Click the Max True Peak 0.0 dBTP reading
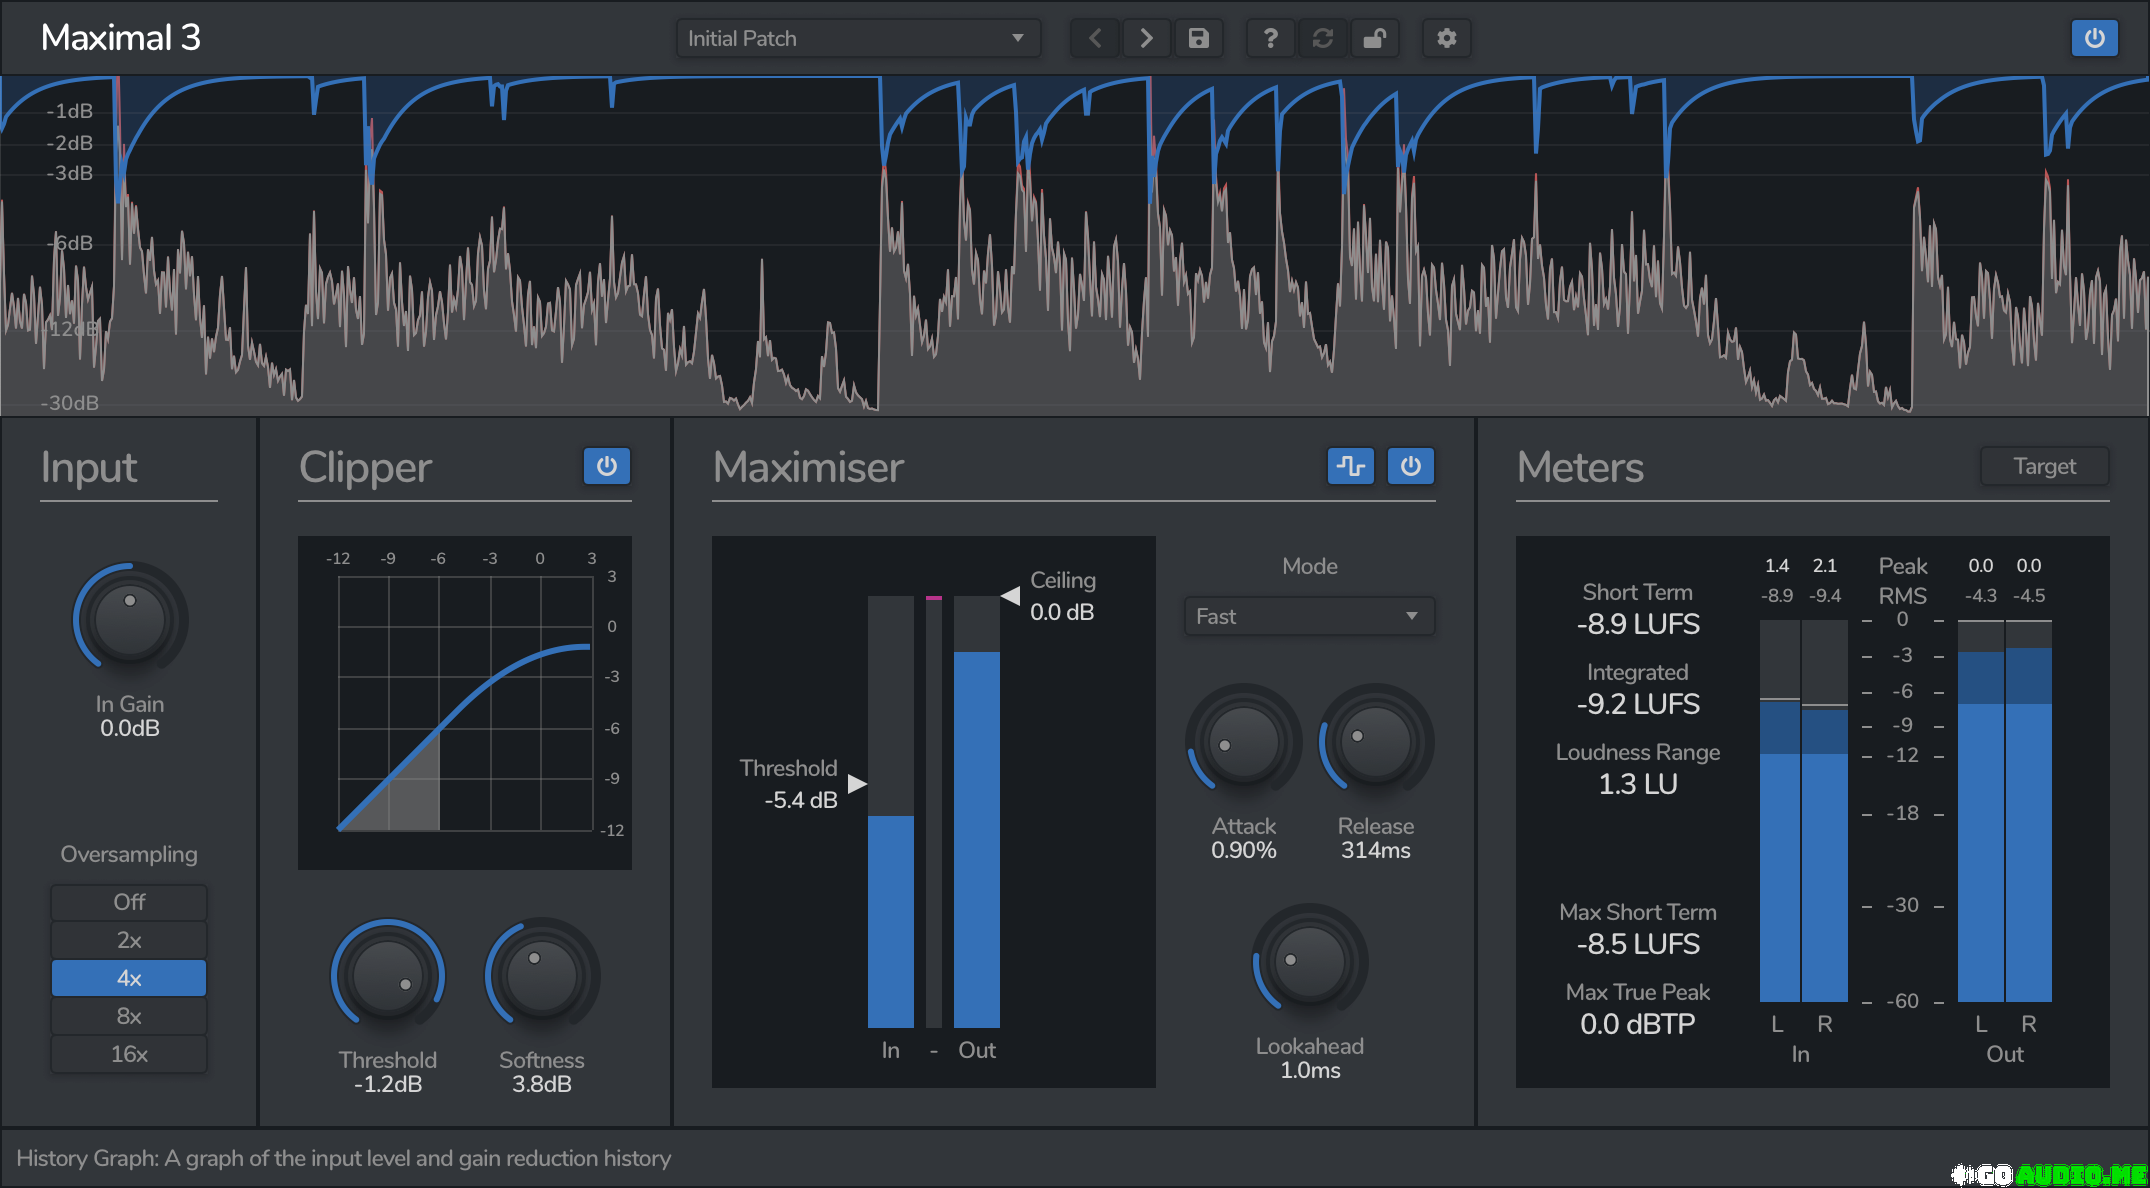The image size is (2150, 1188). click(x=1638, y=1025)
